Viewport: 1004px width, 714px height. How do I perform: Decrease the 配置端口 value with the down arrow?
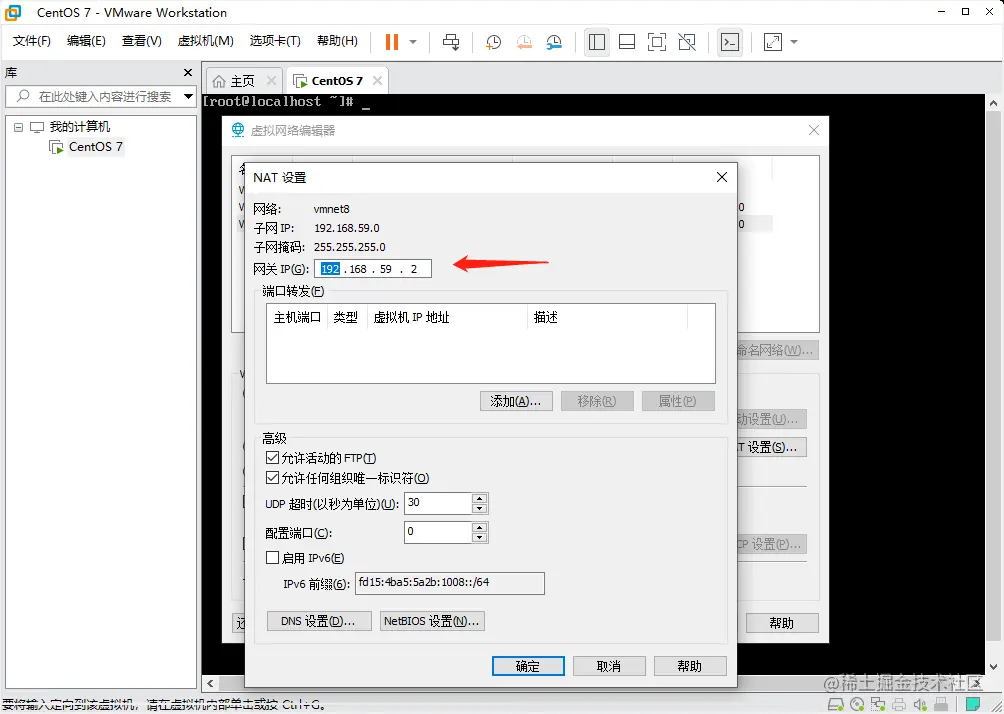pyautogui.click(x=480, y=537)
